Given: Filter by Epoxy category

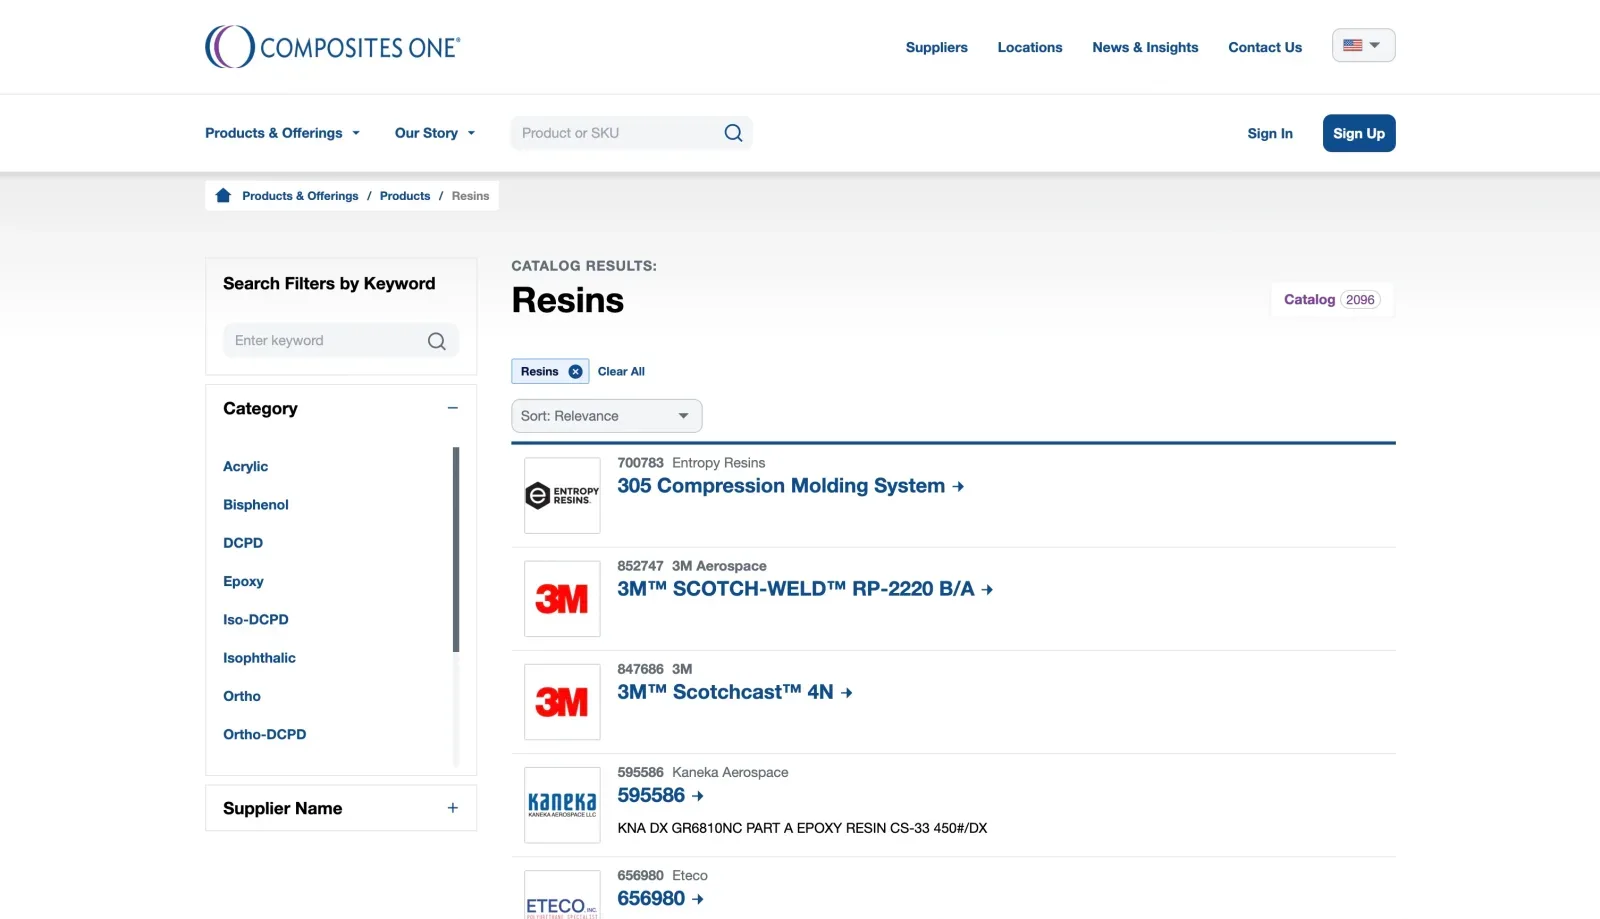Looking at the screenshot, I should [243, 581].
